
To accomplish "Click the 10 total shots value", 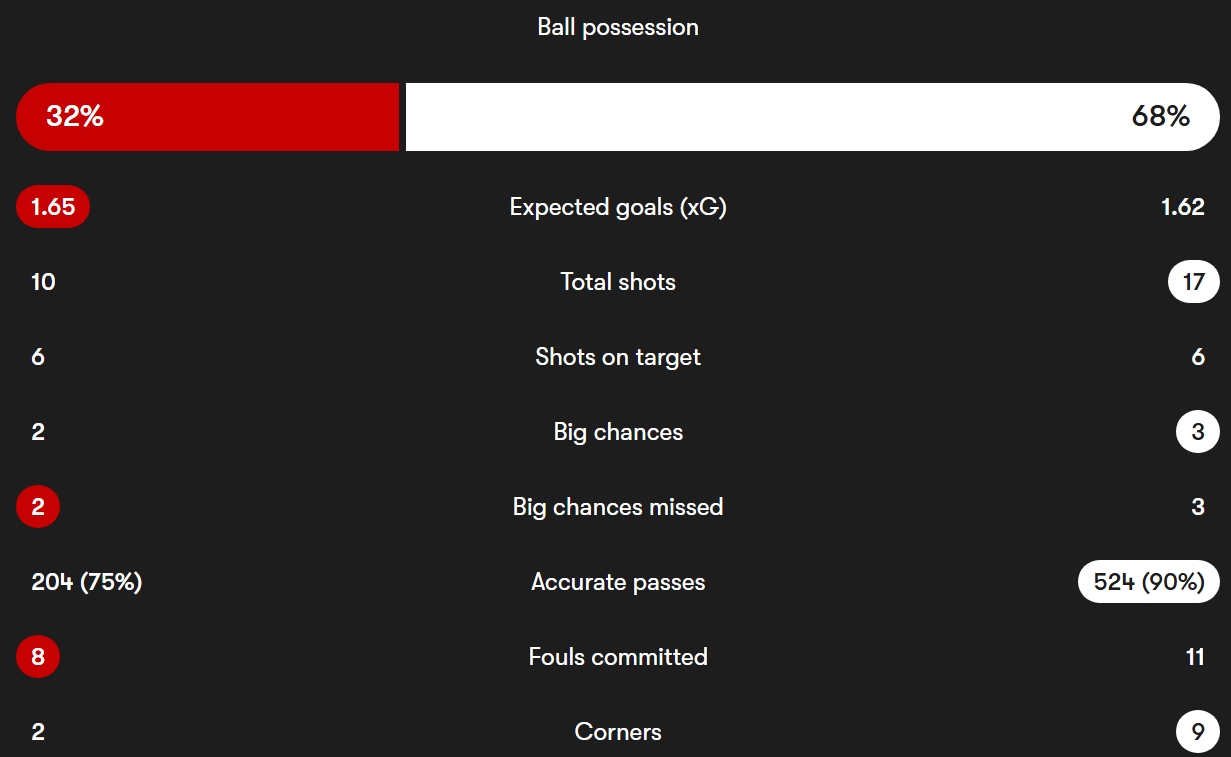I will [x=43, y=282].
